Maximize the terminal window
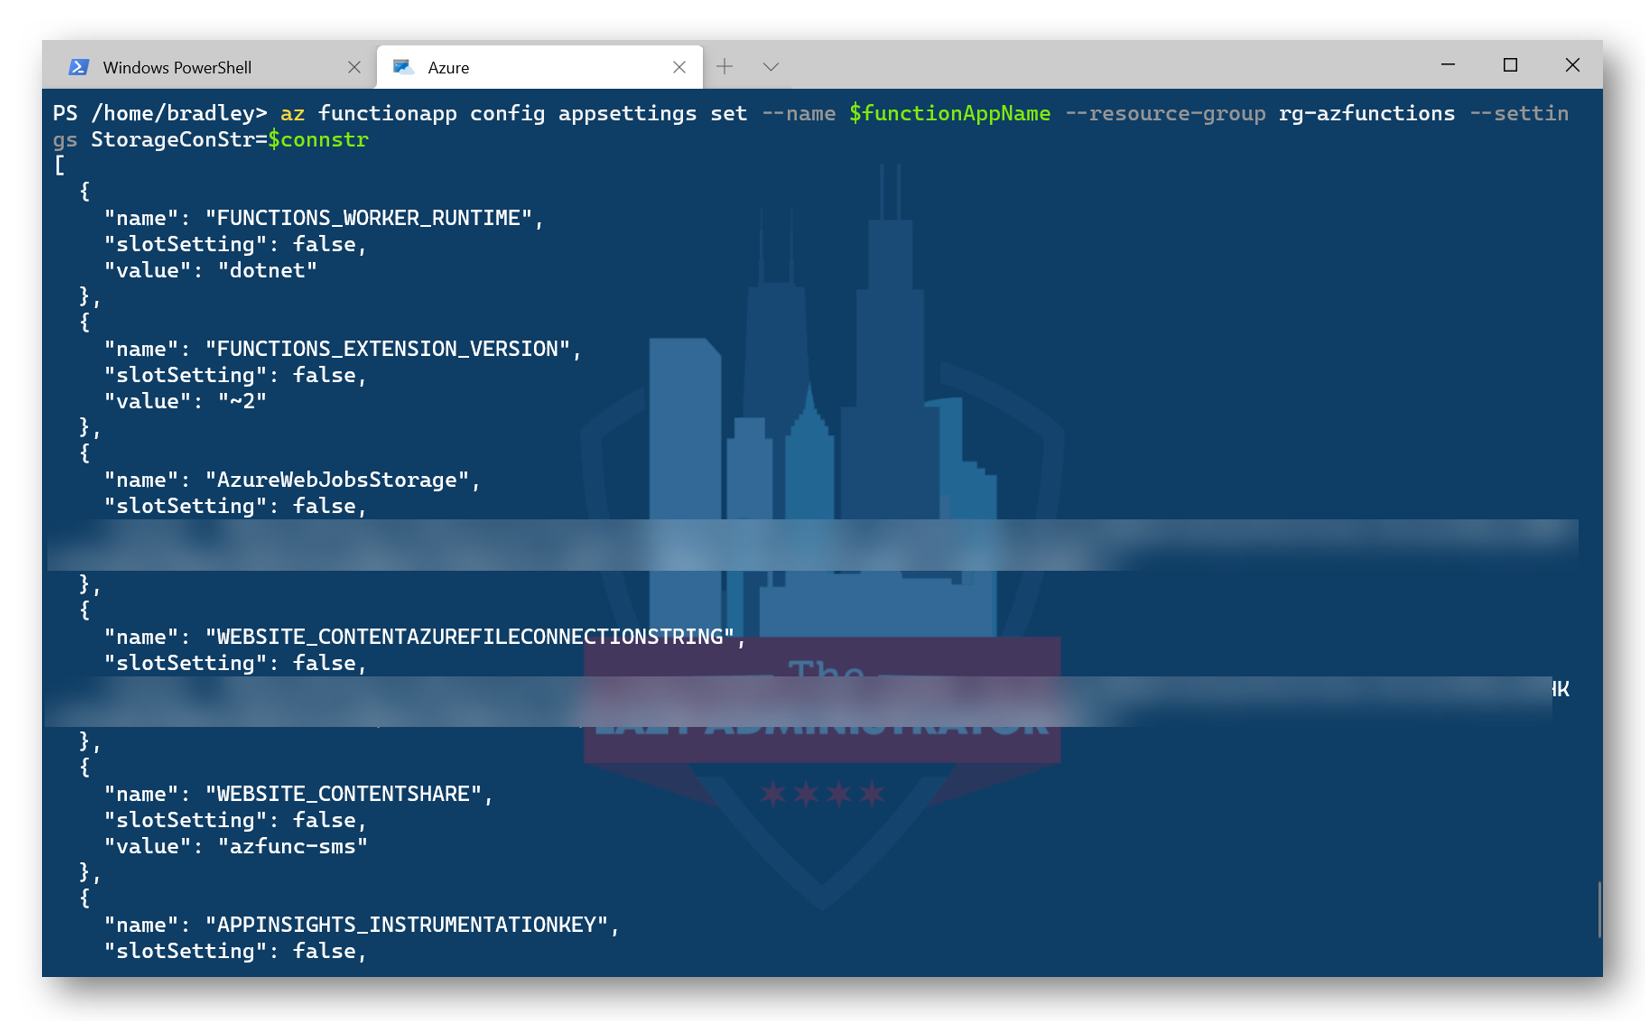The width and height of the screenshot is (1645, 1021). pos(1510,65)
